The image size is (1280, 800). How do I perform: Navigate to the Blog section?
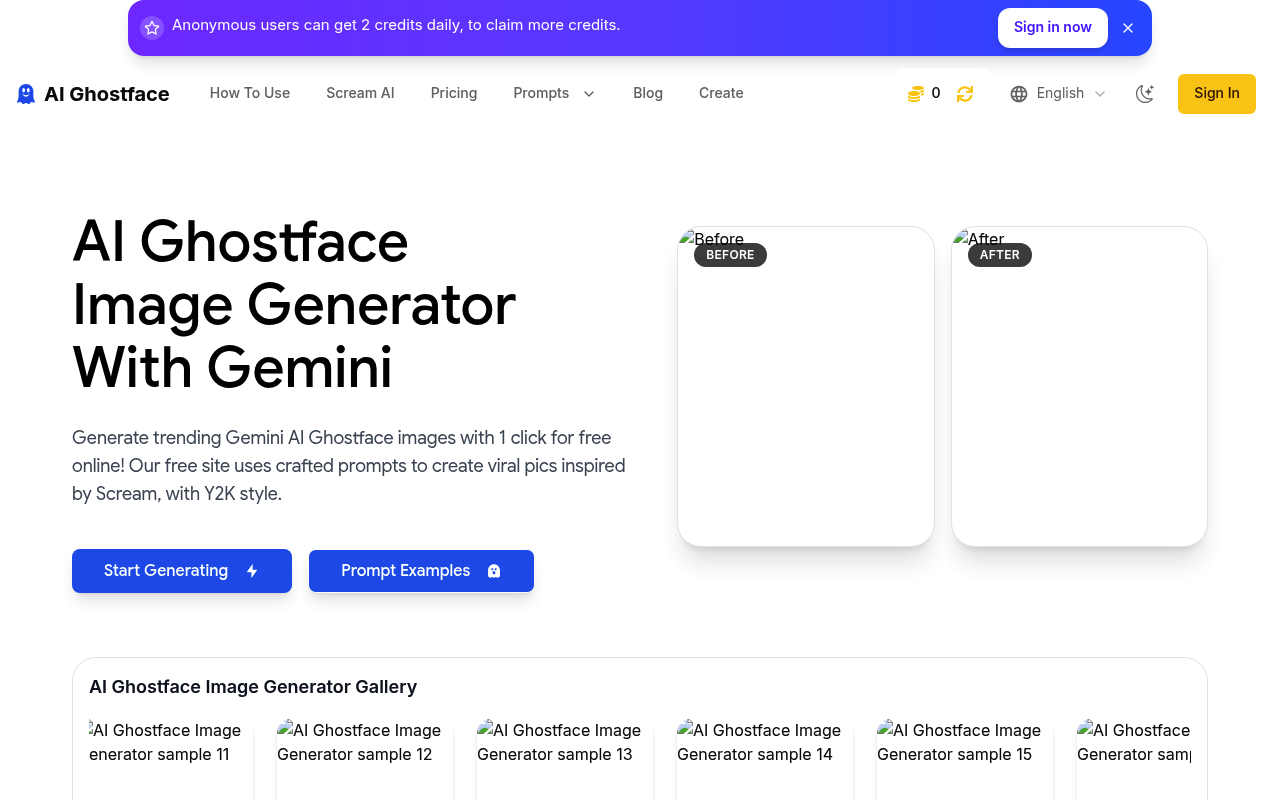pos(648,93)
